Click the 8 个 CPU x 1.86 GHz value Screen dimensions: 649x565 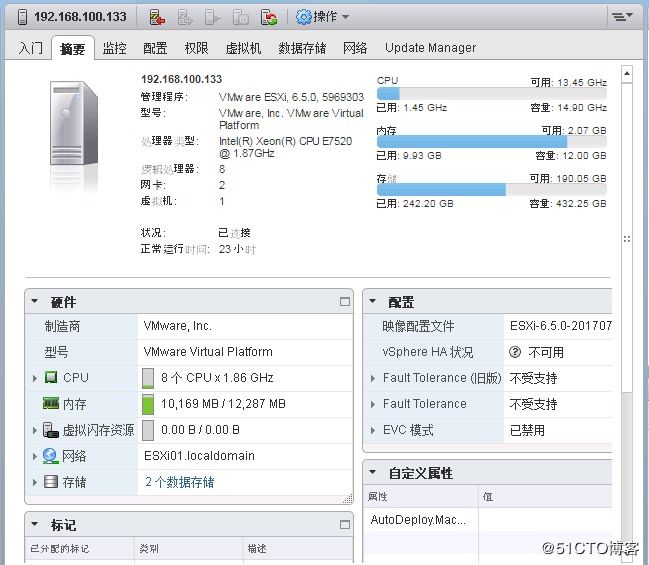[x=217, y=378]
